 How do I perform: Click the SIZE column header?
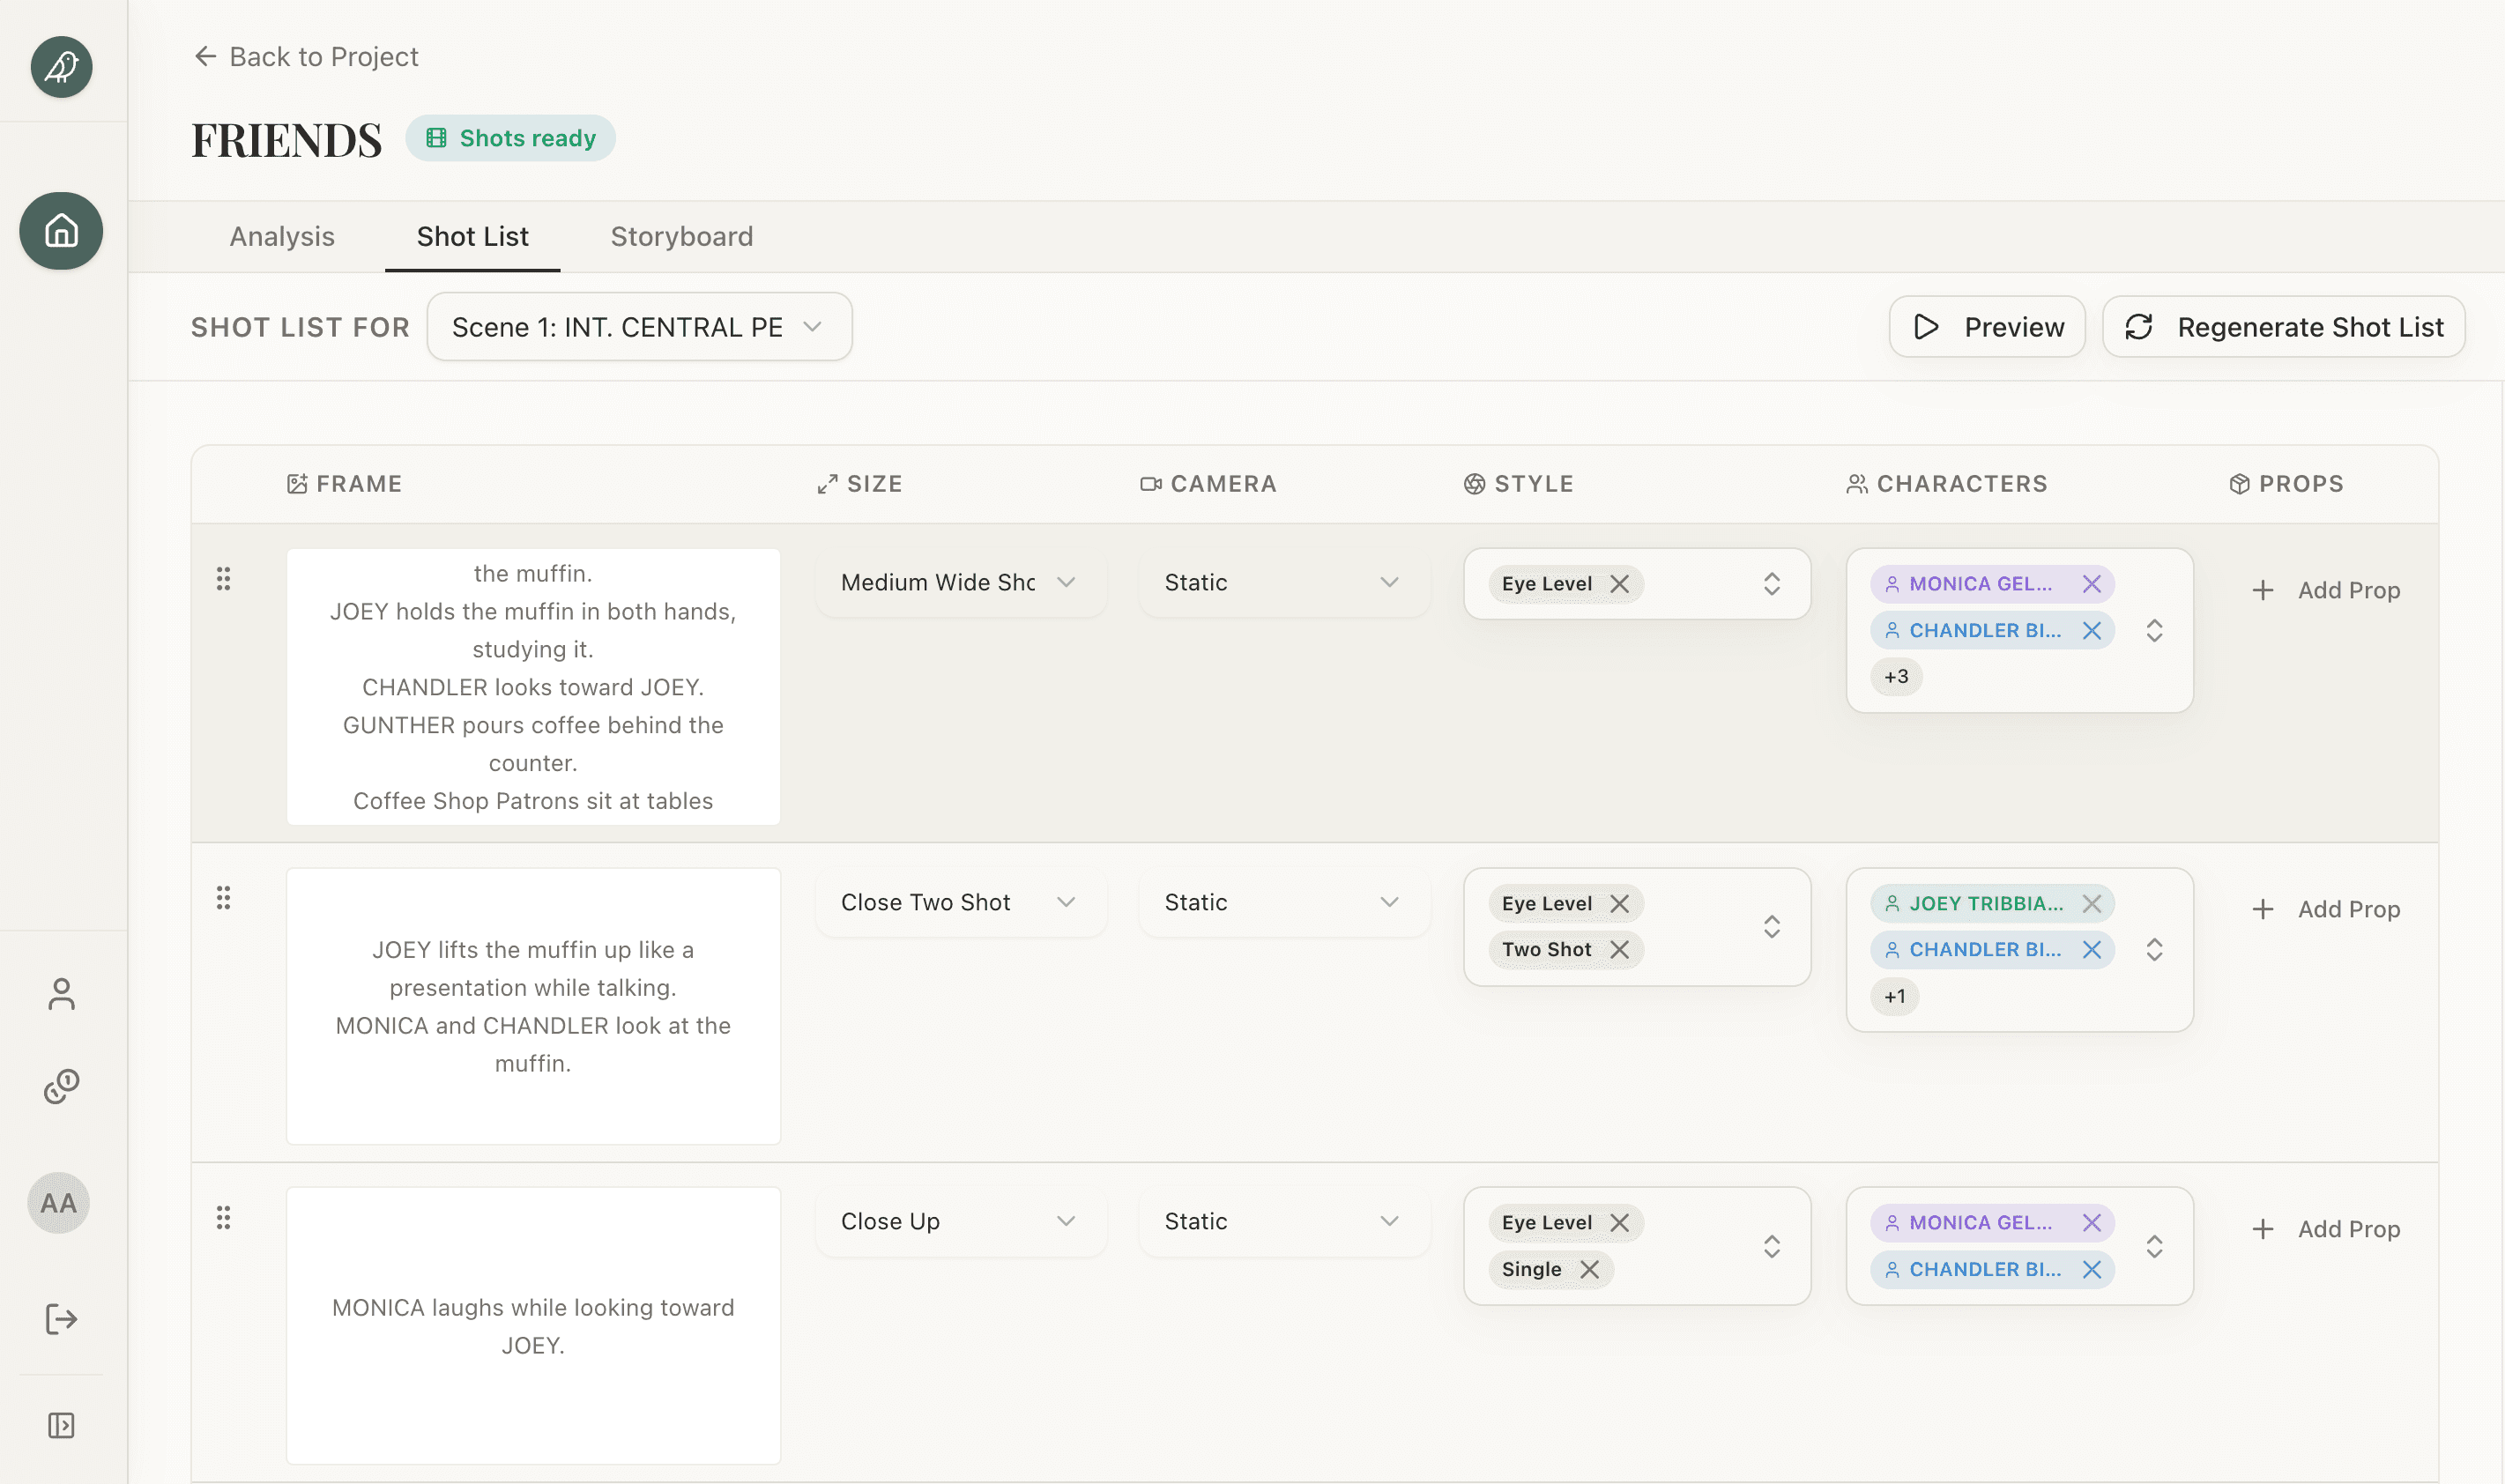coord(860,485)
